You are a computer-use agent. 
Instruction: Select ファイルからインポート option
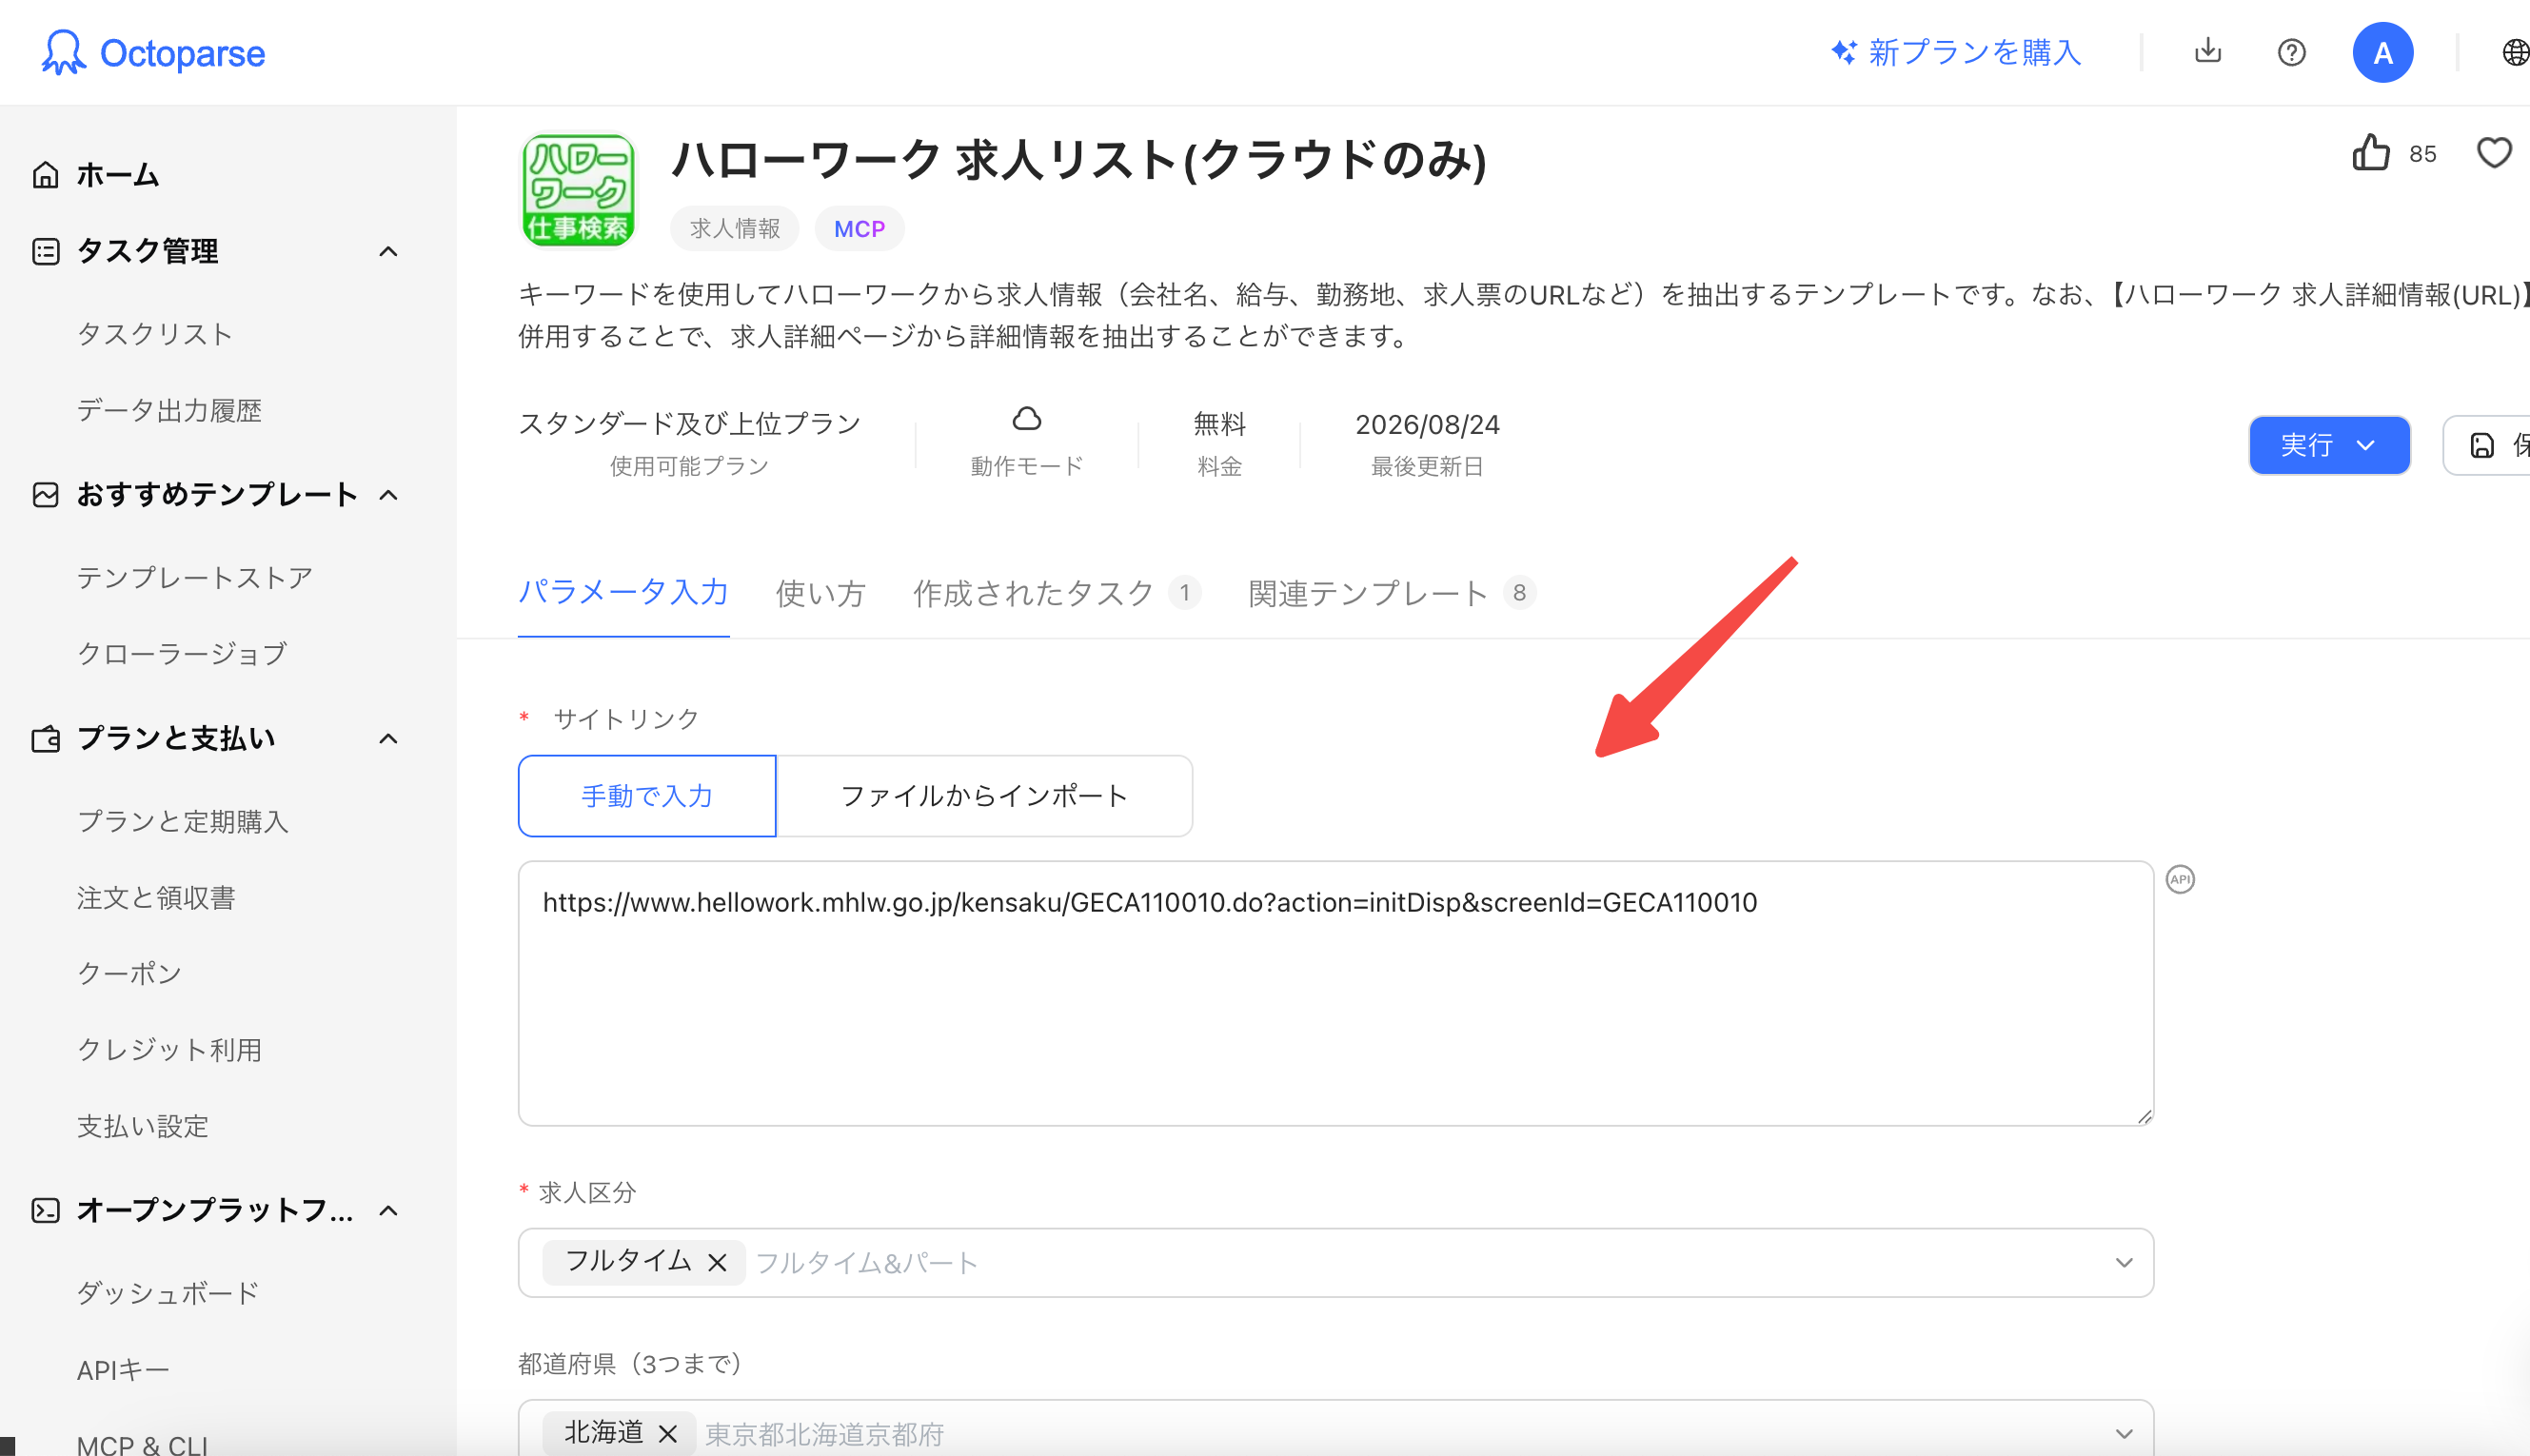click(x=984, y=796)
